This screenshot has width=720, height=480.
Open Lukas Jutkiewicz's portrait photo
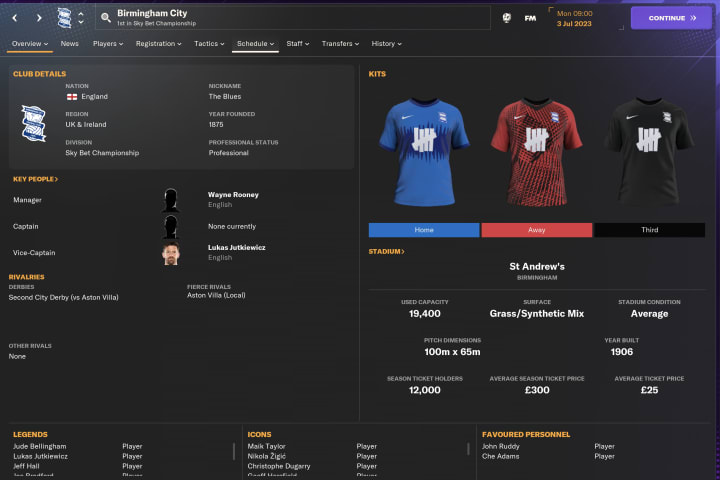pyautogui.click(x=171, y=253)
